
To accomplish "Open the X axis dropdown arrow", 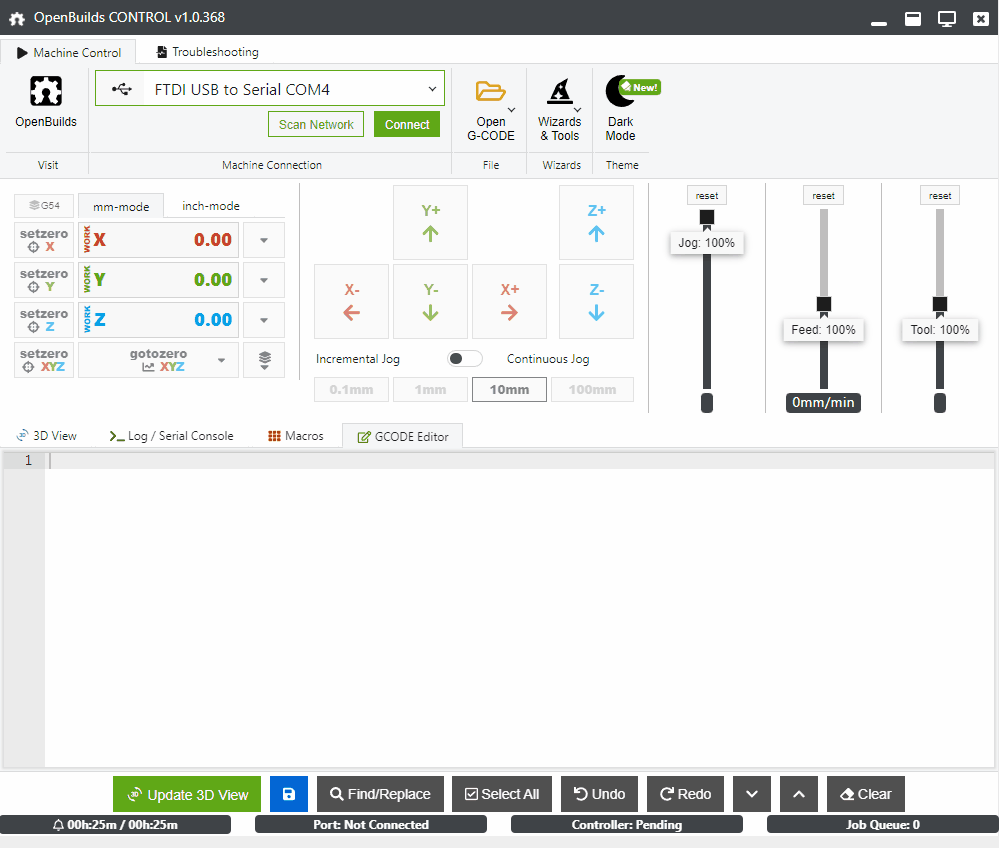I will tap(264, 240).
